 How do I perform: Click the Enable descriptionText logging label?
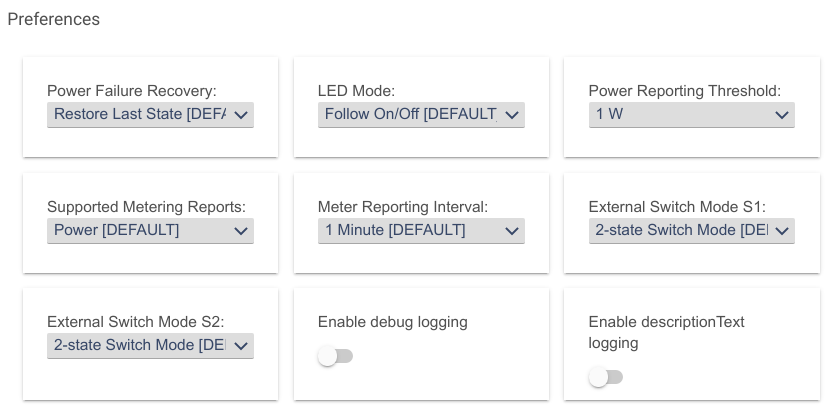[x=666, y=332]
